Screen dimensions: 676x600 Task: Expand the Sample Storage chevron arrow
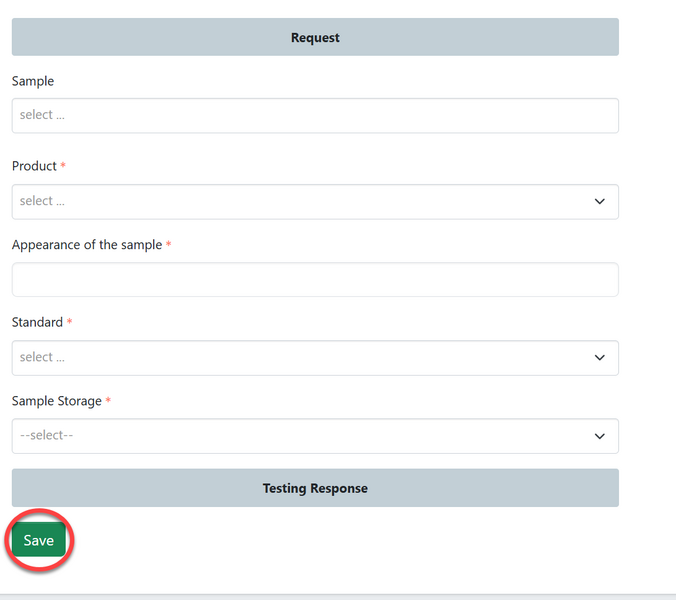600,436
